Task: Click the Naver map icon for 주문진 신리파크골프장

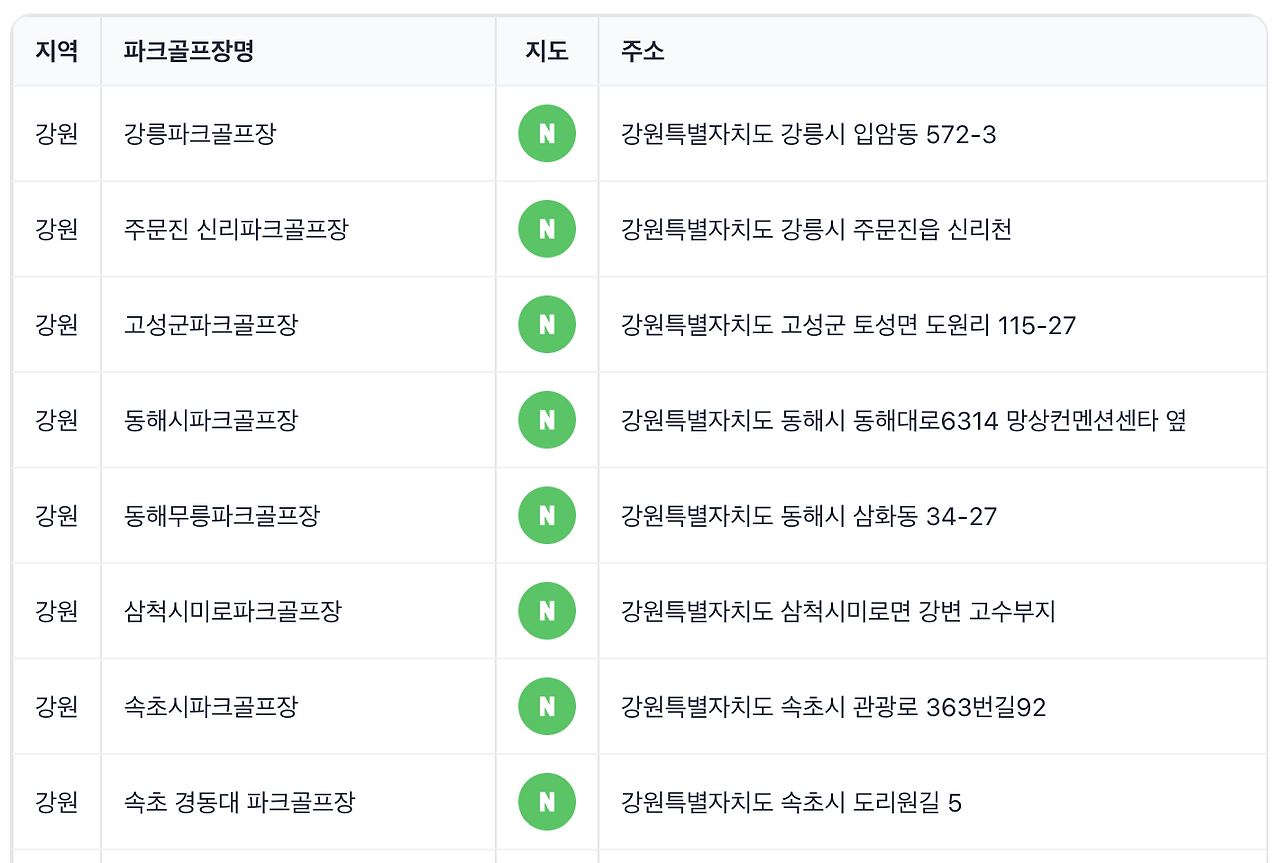Action: (546, 229)
